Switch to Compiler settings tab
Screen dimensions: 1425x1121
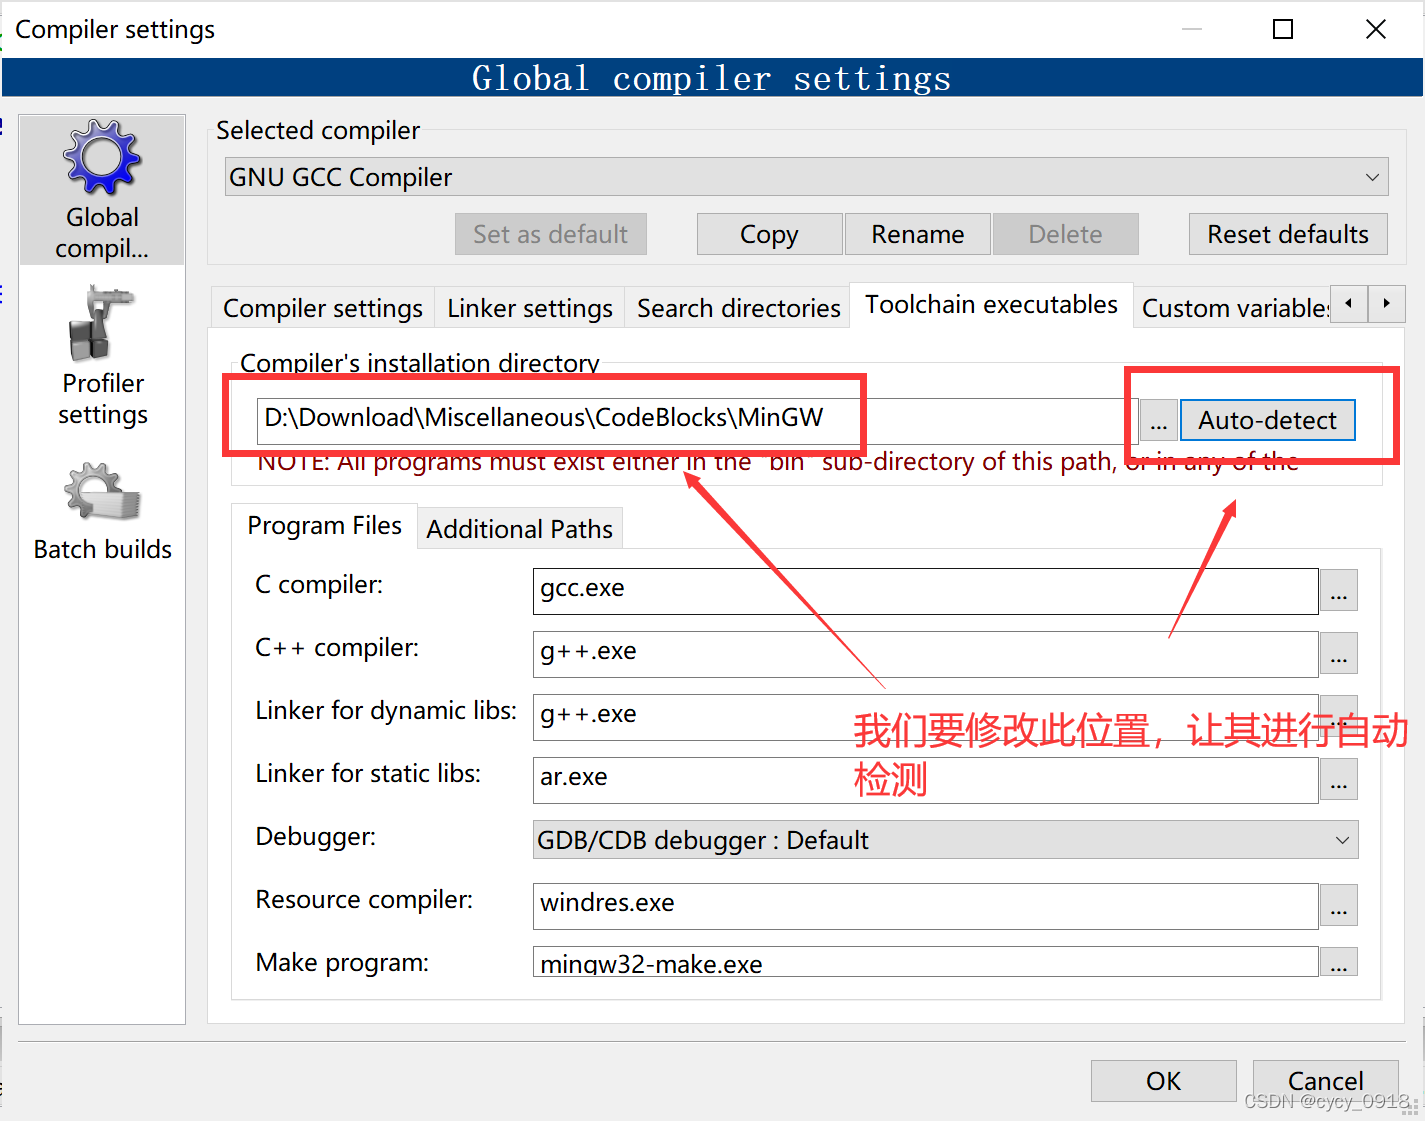pos(323,308)
